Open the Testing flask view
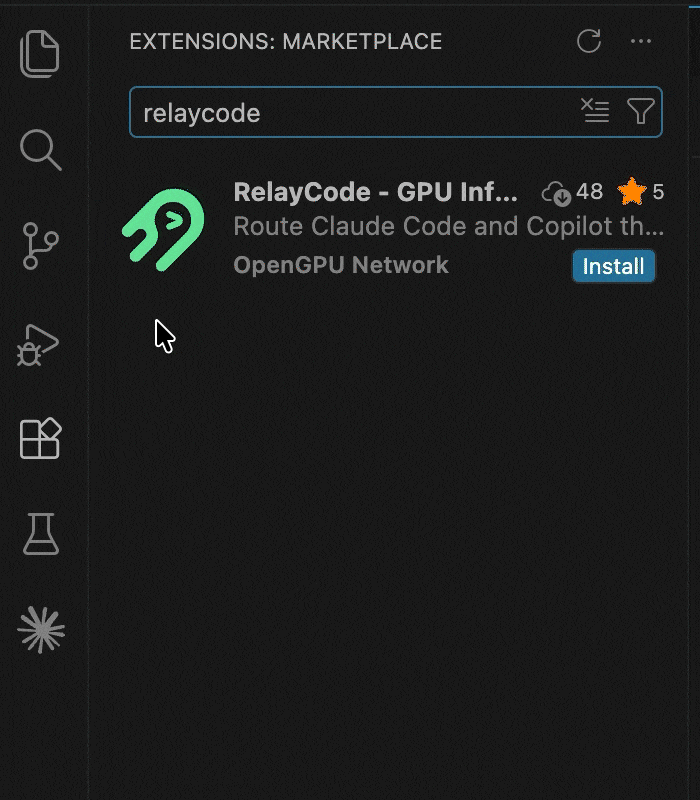The width and height of the screenshot is (700, 800). click(x=41, y=534)
